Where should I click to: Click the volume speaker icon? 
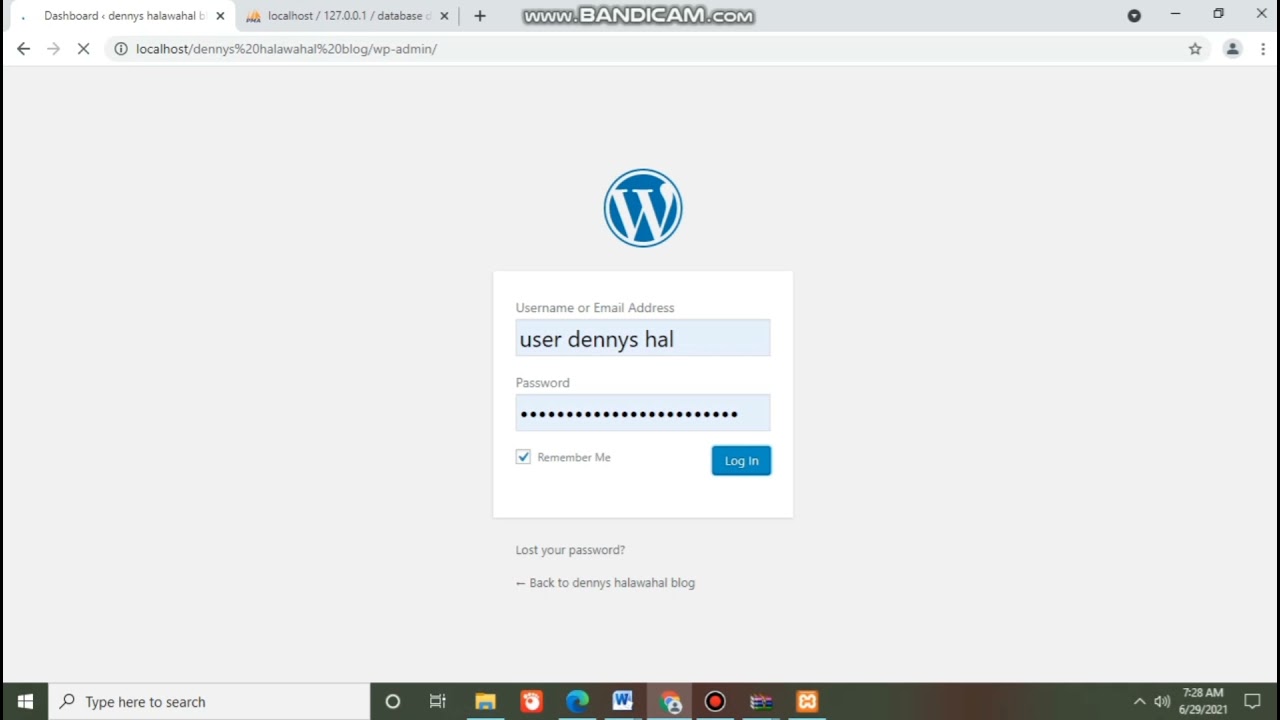pyautogui.click(x=1162, y=702)
